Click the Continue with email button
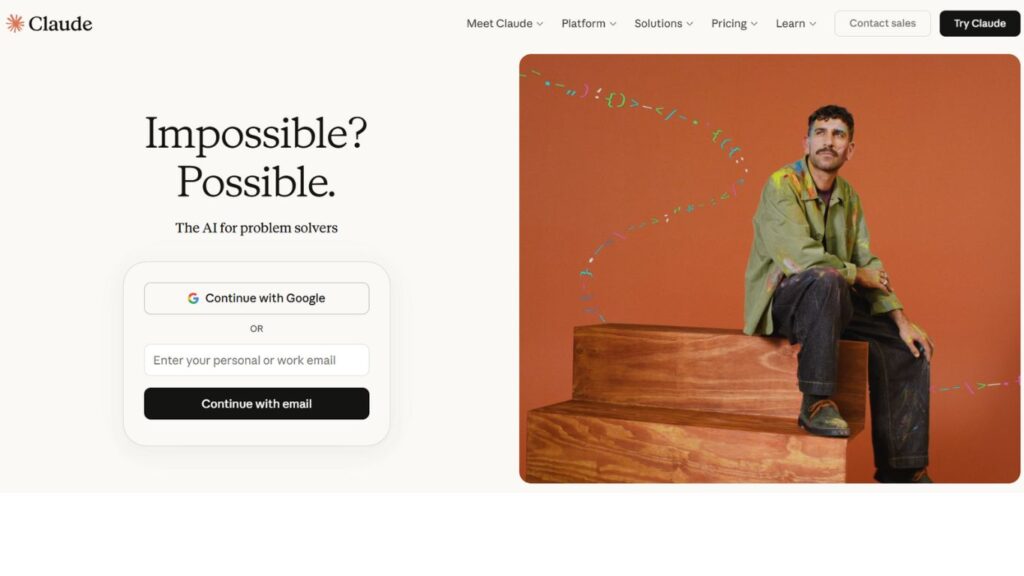 (x=257, y=404)
